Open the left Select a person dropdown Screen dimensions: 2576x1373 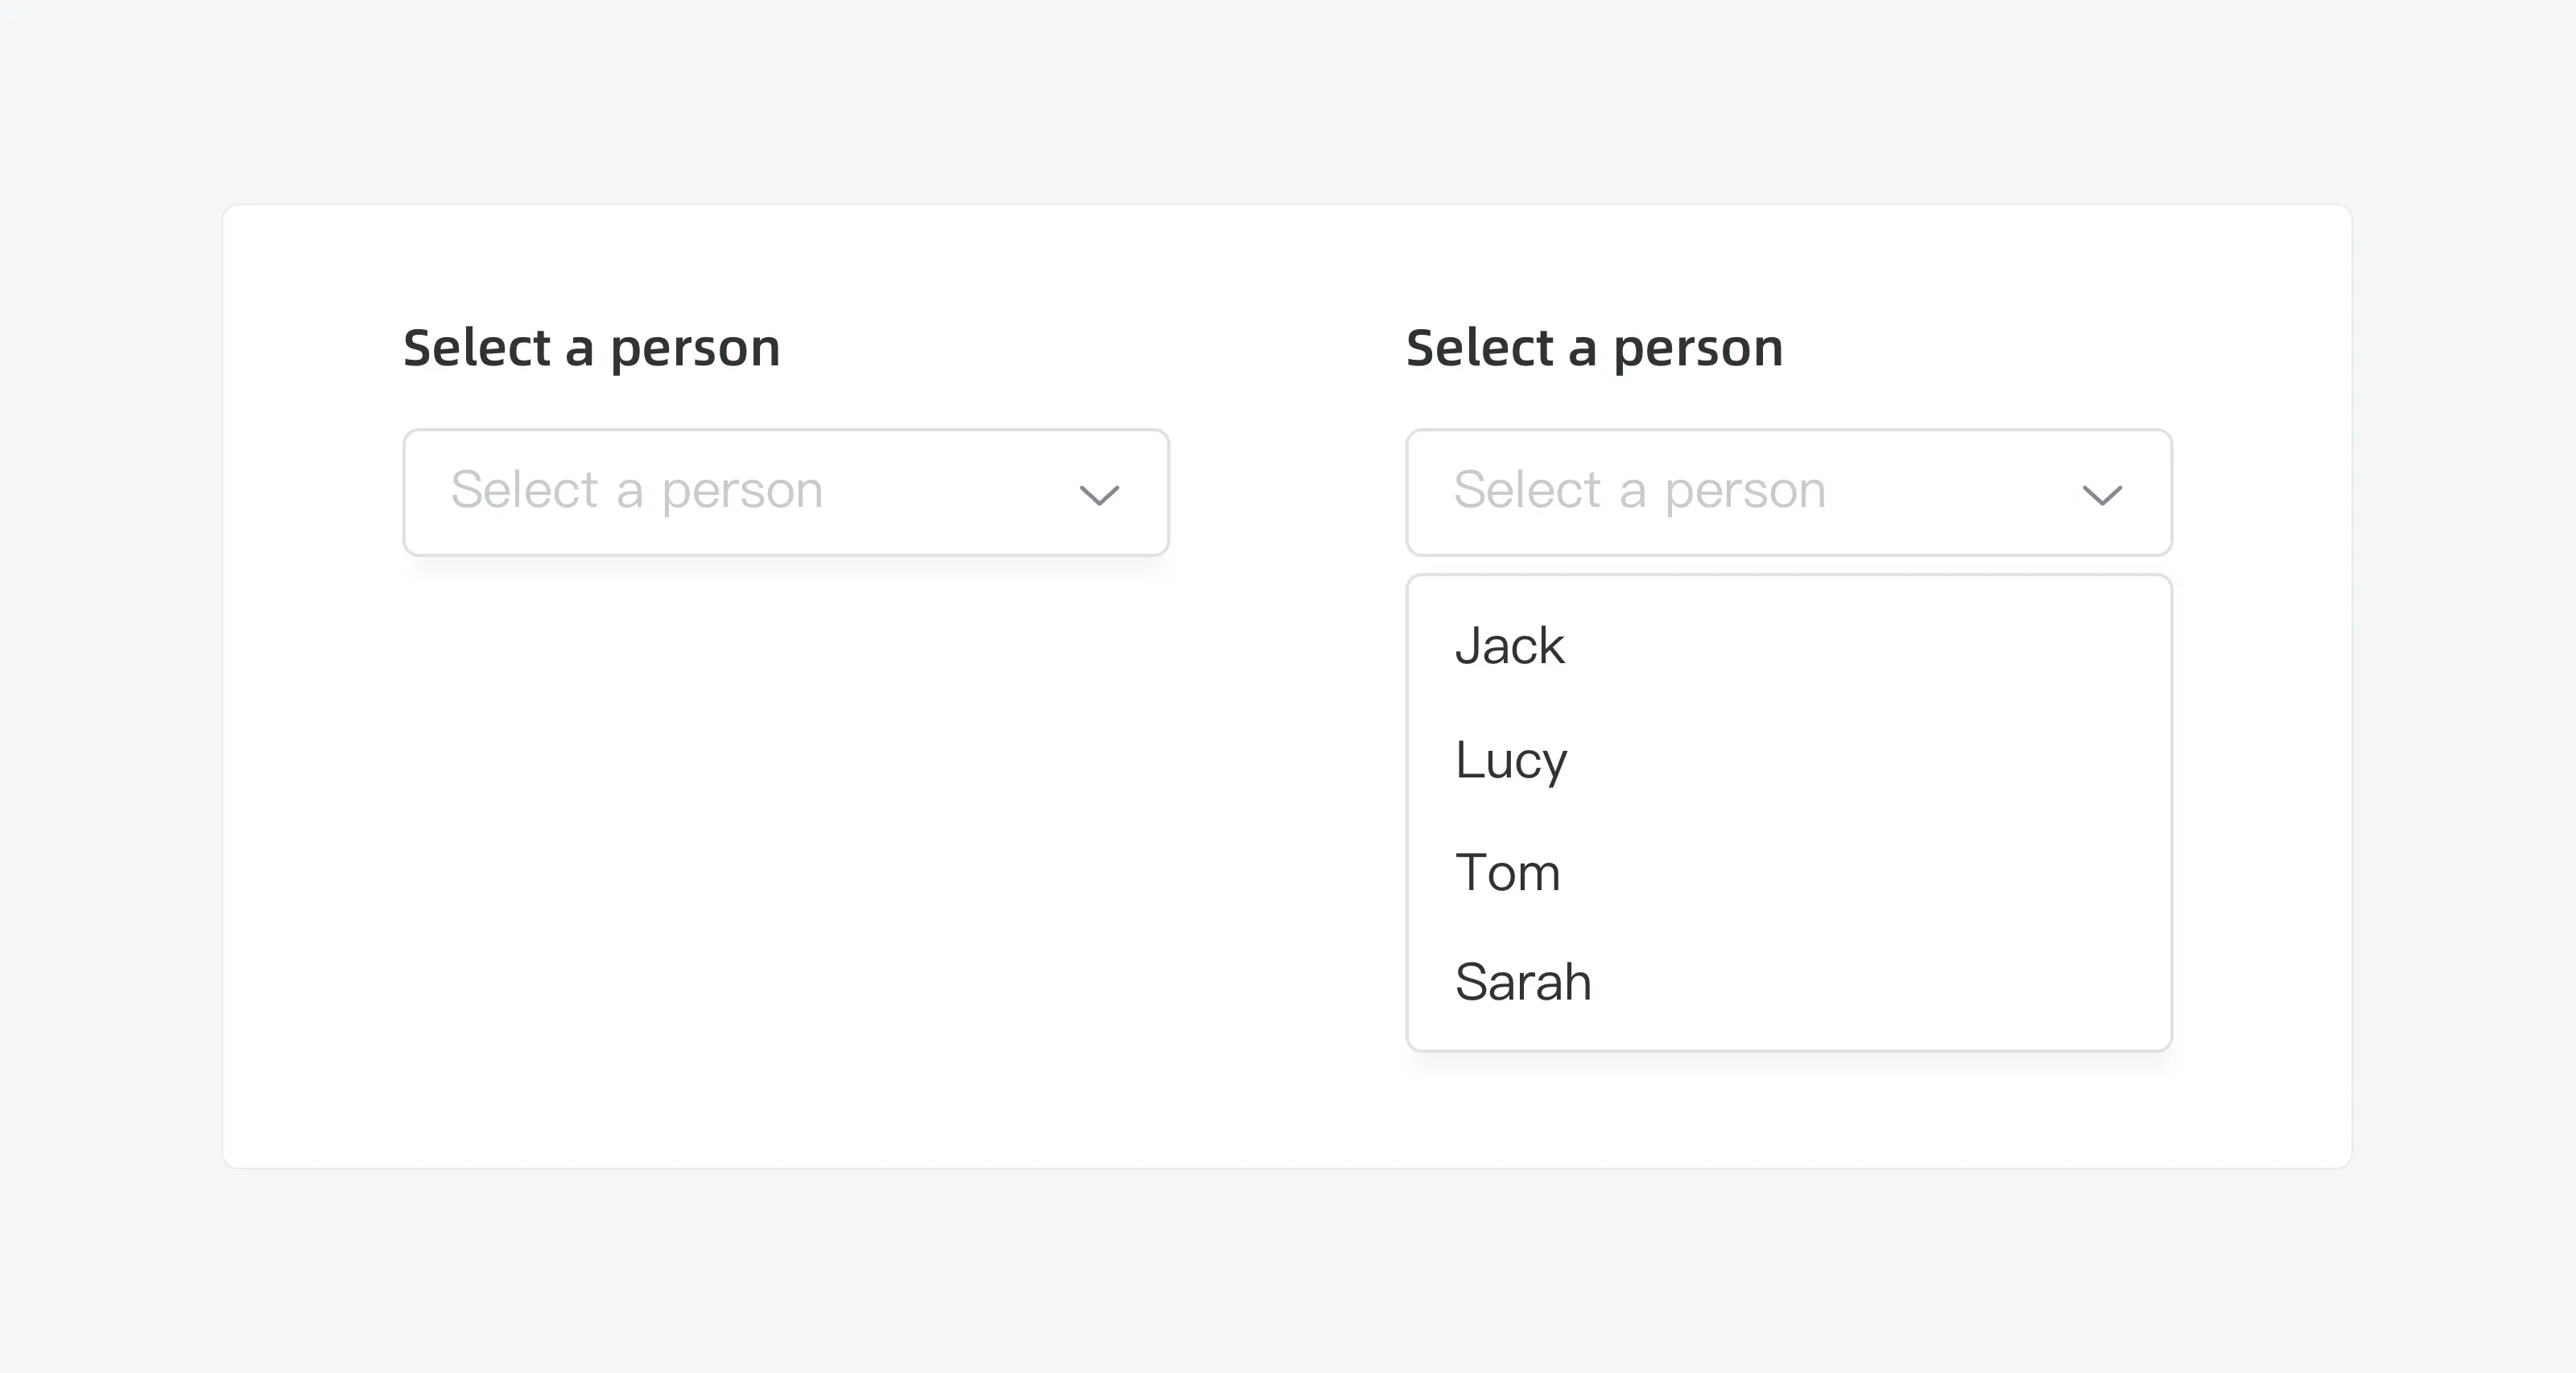coord(785,492)
